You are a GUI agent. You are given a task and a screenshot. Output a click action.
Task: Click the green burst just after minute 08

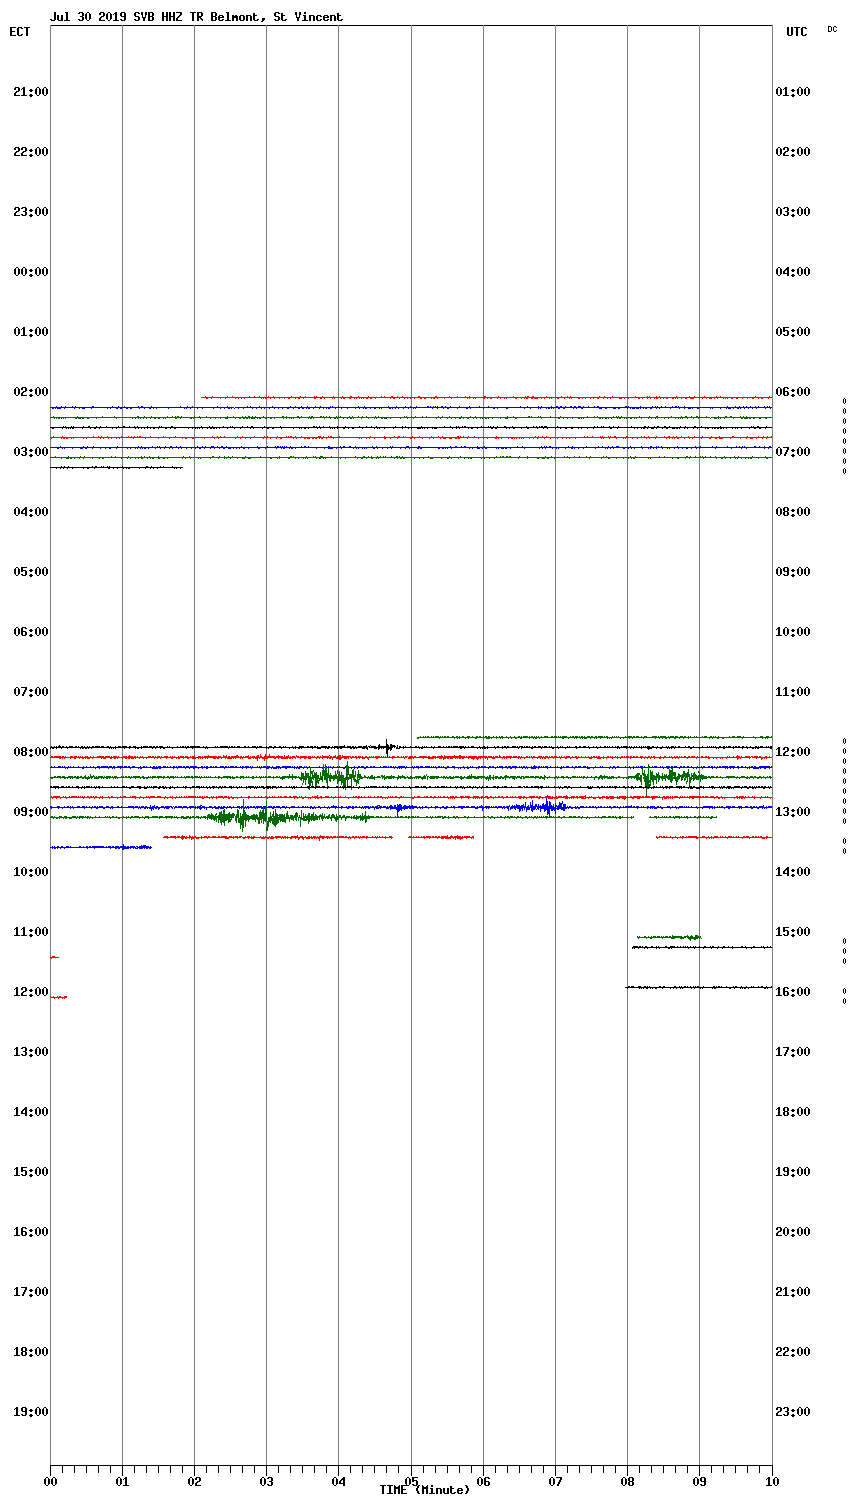pos(669,777)
